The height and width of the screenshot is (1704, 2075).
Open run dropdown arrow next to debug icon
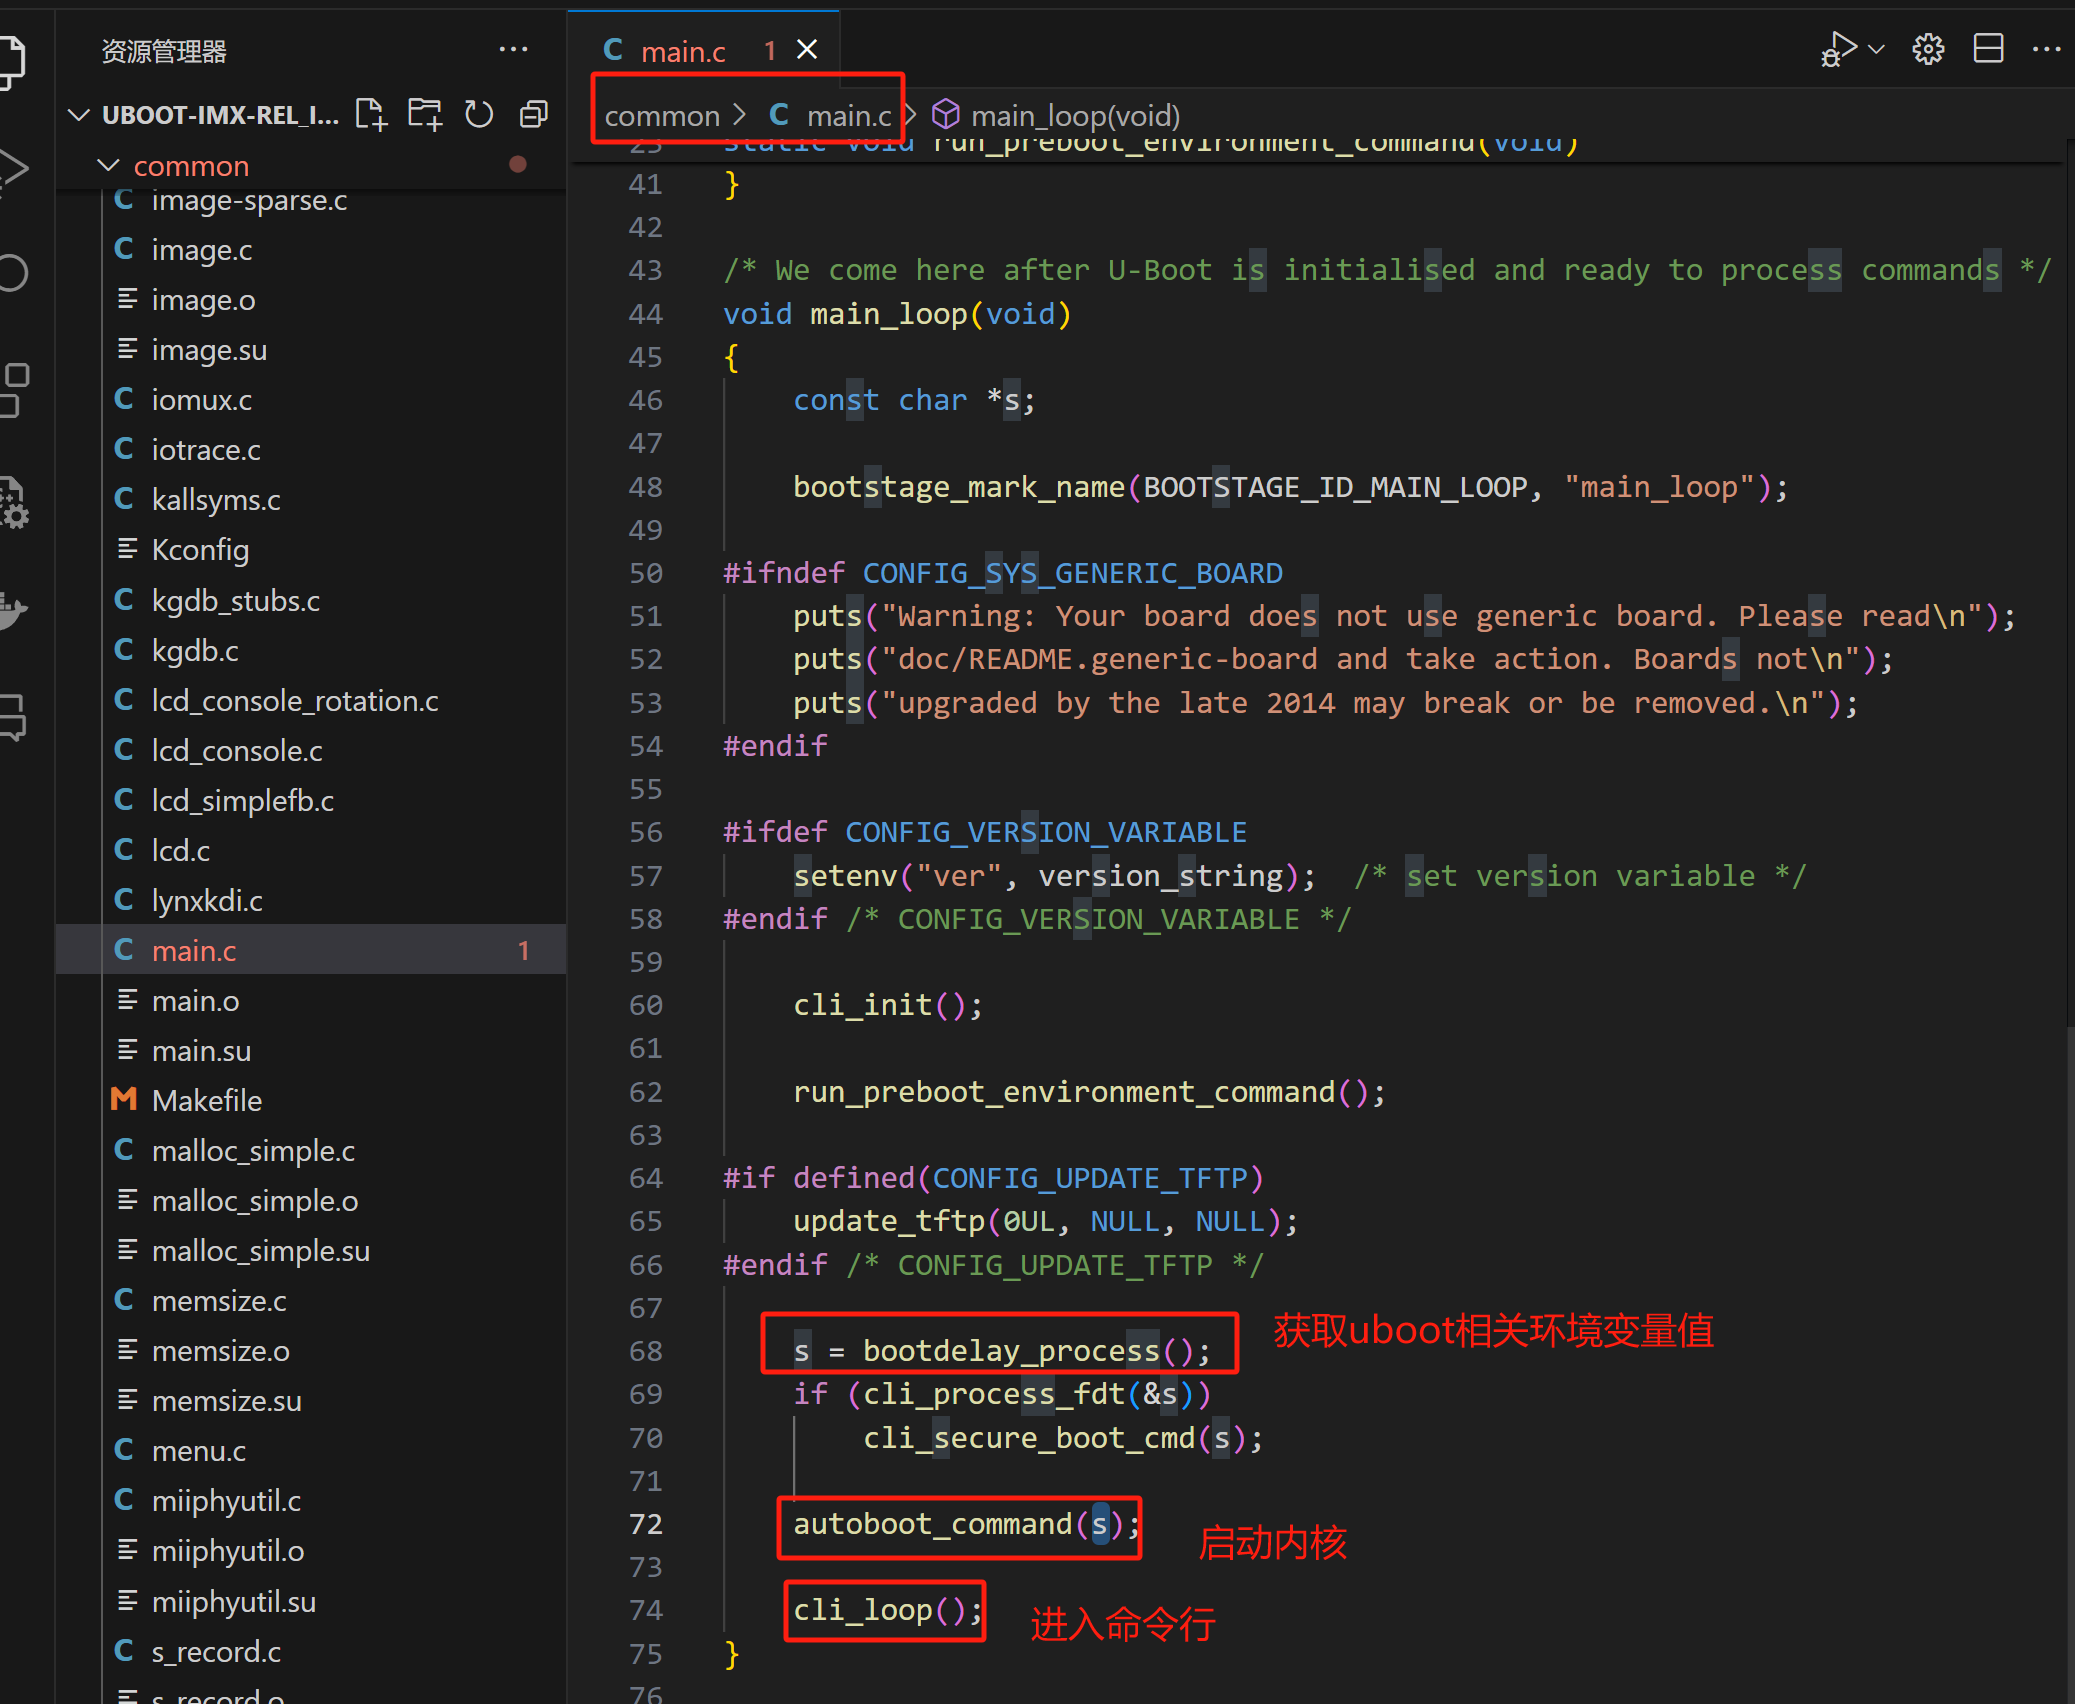[1877, 49]
